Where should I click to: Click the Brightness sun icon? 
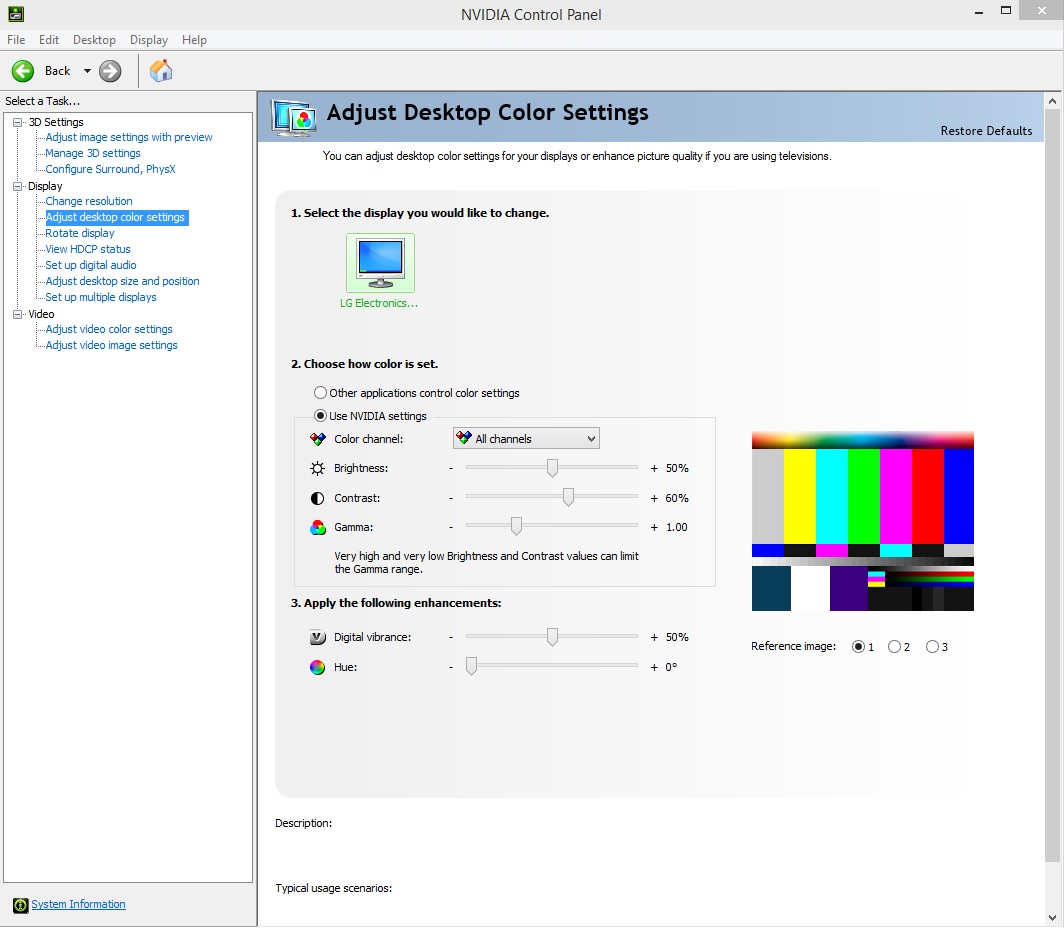pos(318,468)
